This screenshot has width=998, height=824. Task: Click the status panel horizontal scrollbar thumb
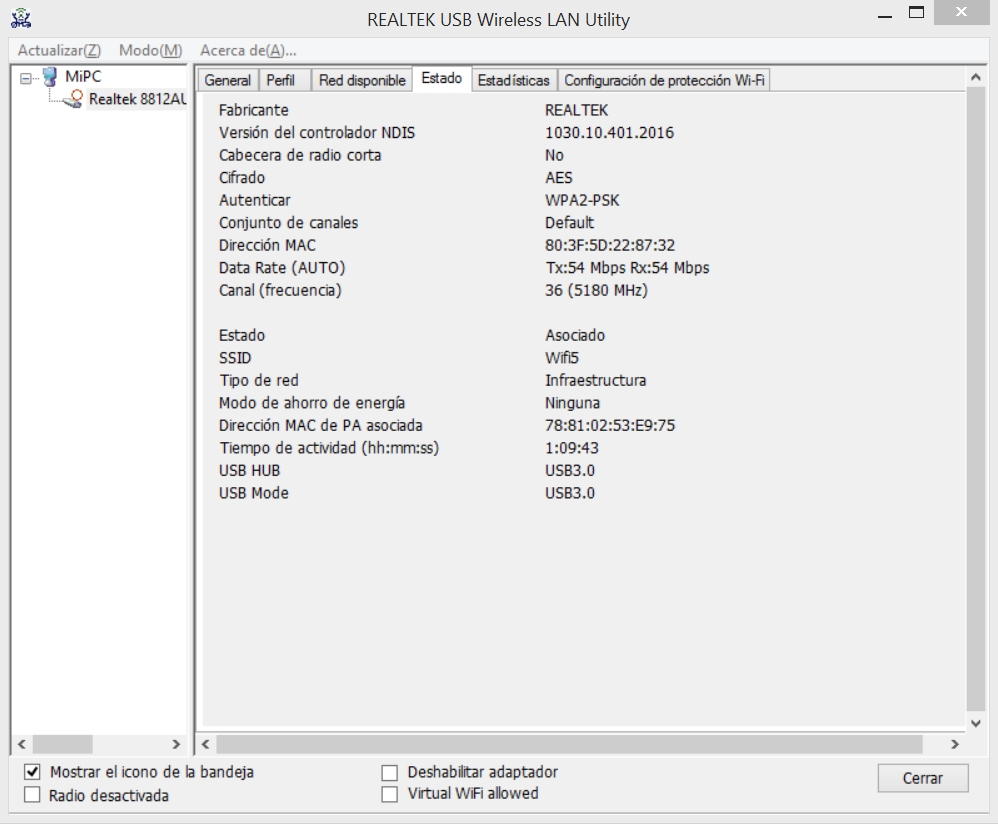pyautogui.click(x=570, y=744)
